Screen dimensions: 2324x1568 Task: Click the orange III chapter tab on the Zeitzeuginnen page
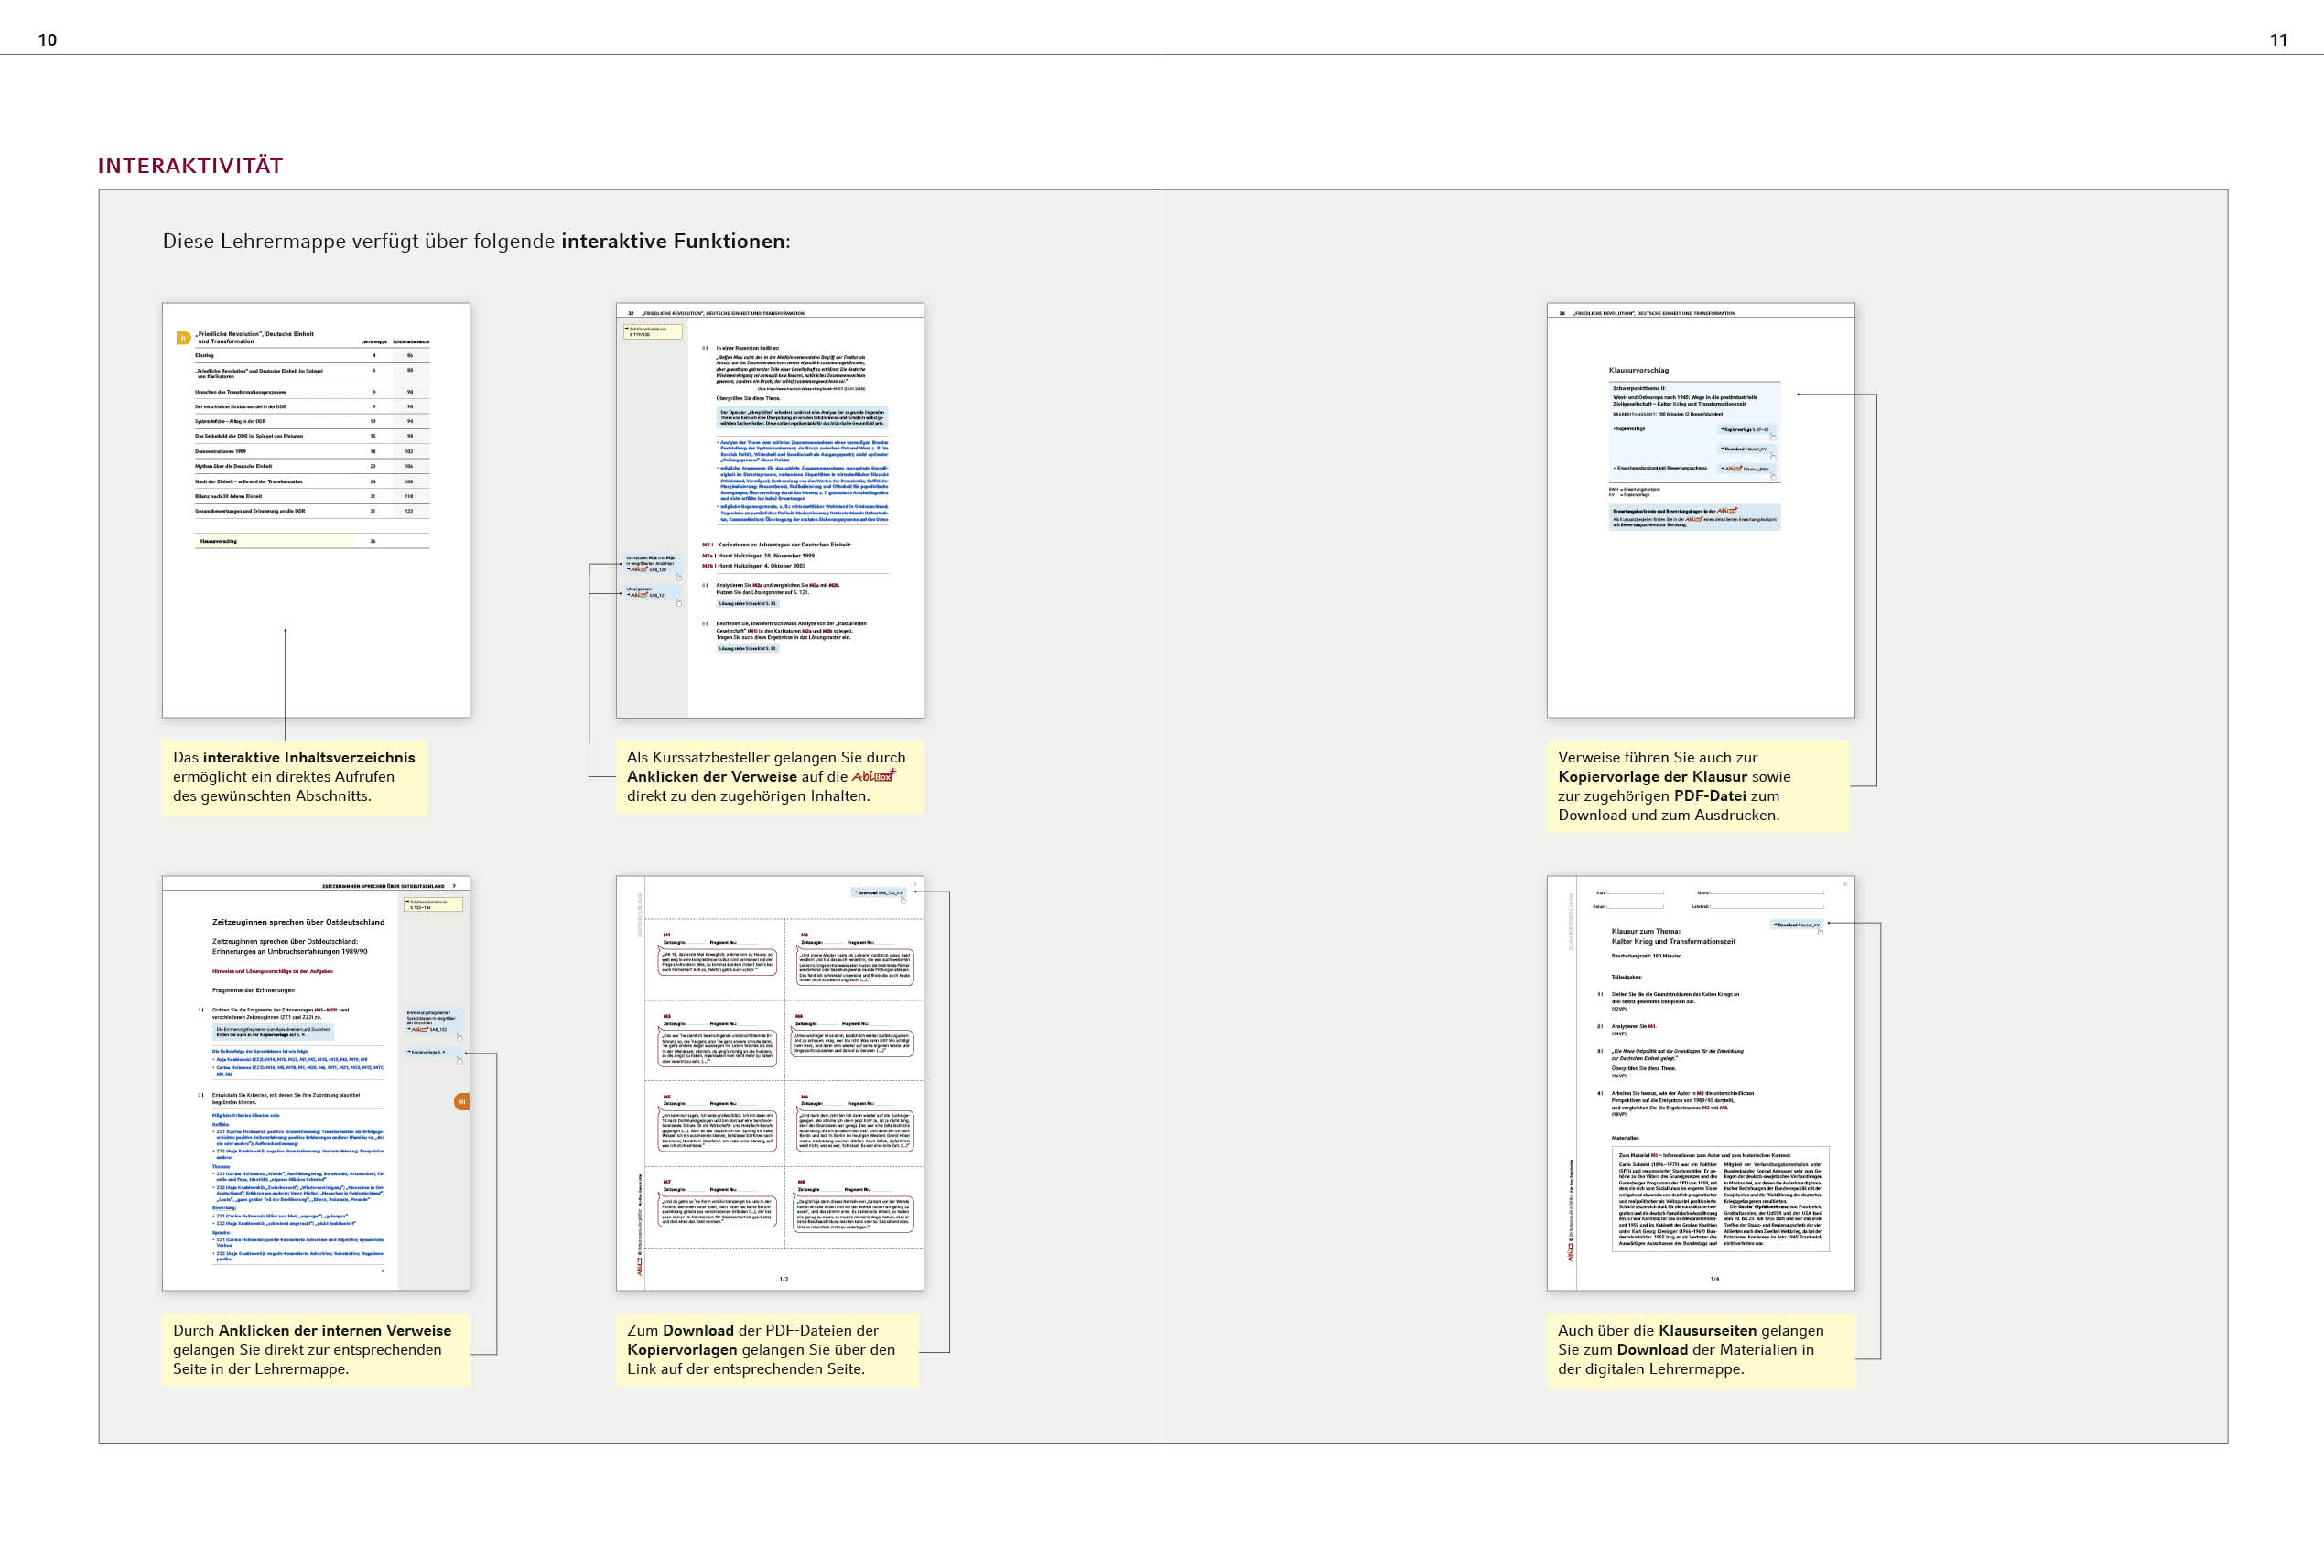tap(461, 1101)
